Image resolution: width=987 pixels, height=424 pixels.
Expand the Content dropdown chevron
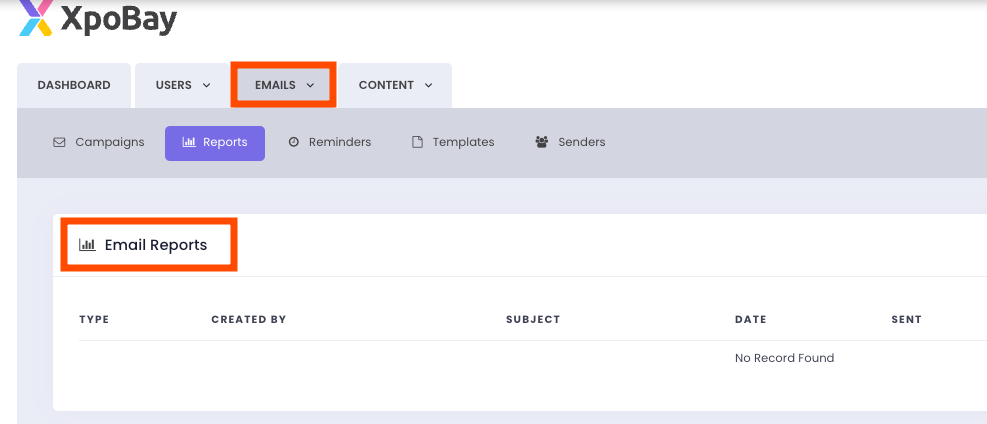pyautogui.click(x=429, y=86)
